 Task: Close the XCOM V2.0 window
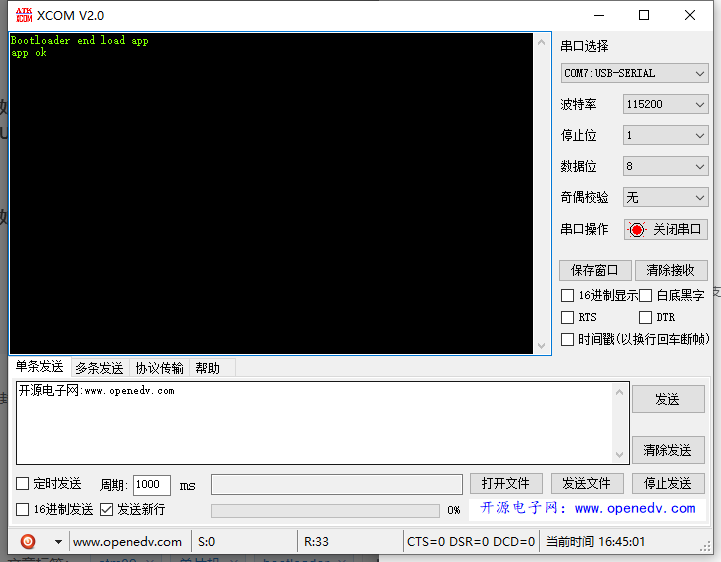coord(690,15)
